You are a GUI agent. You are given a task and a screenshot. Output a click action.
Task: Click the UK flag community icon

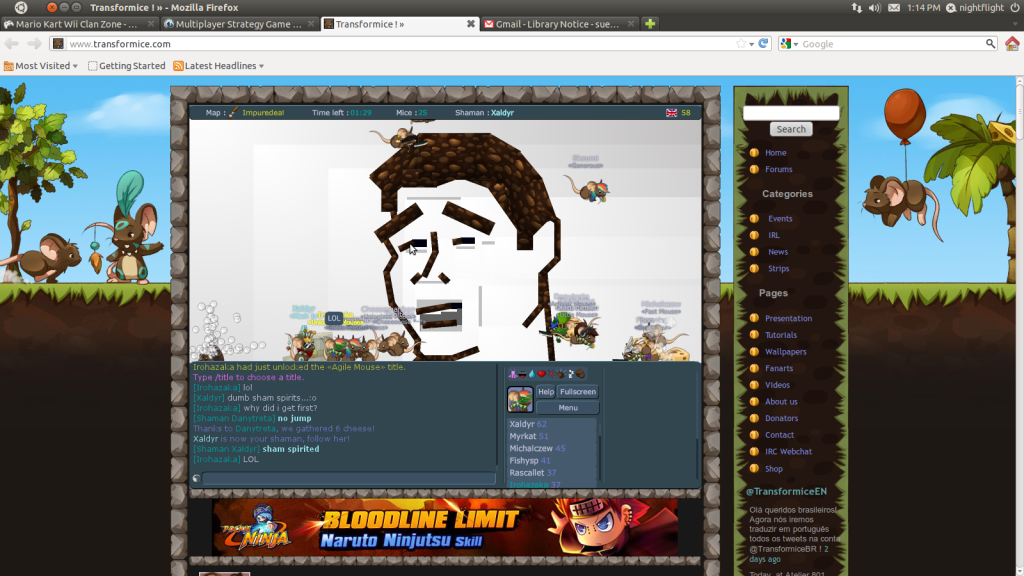coord(671,113)
